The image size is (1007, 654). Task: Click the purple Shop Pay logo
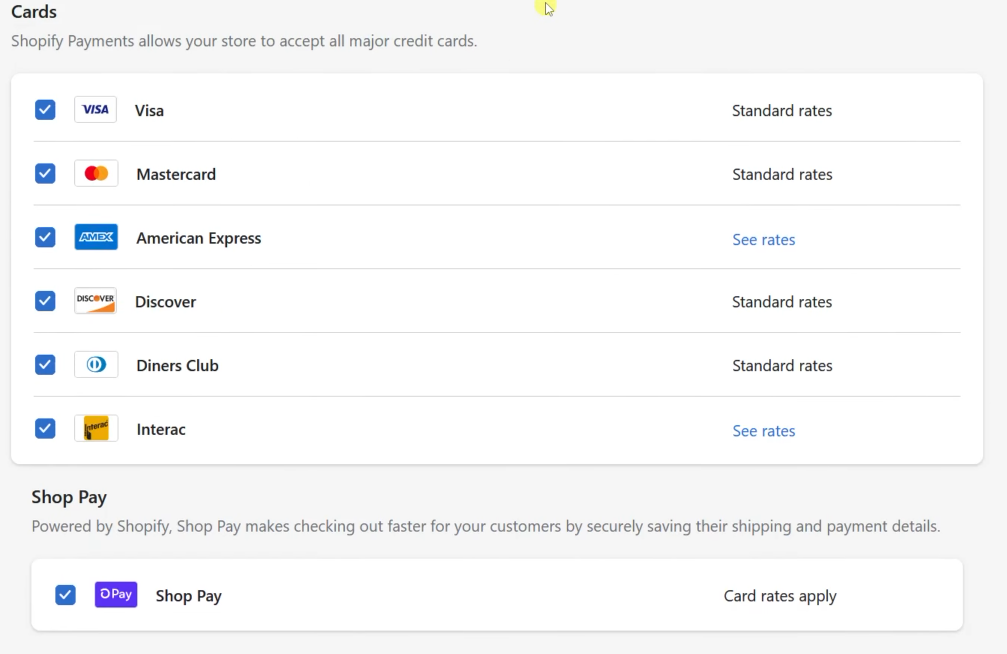pos(116,594)
